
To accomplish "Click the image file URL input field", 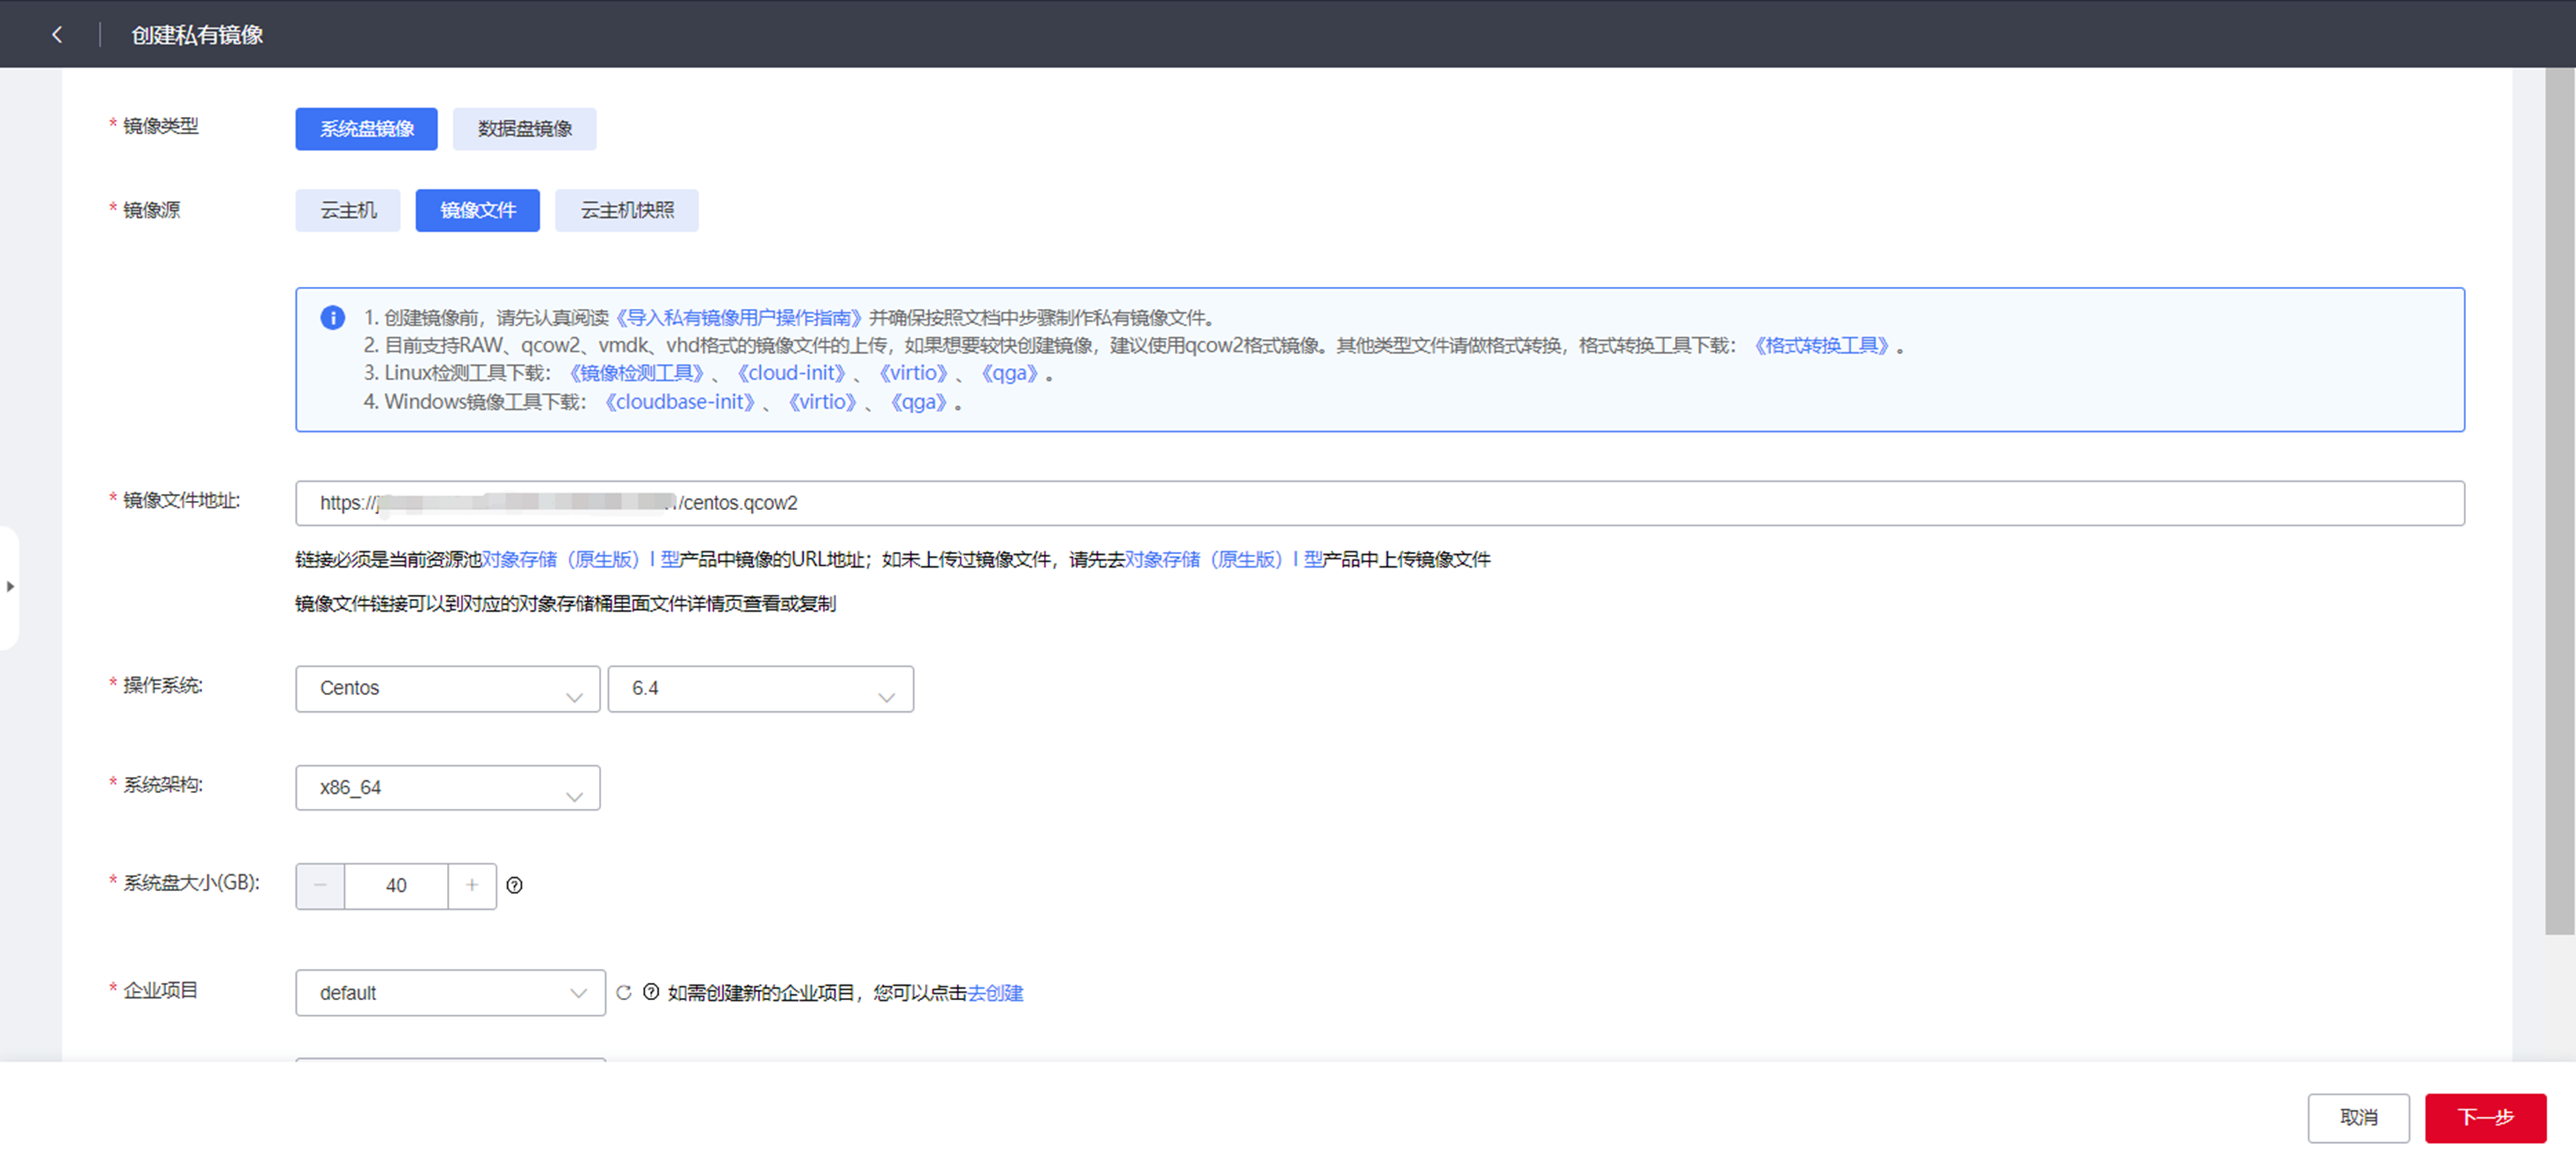I will 1379,503.
